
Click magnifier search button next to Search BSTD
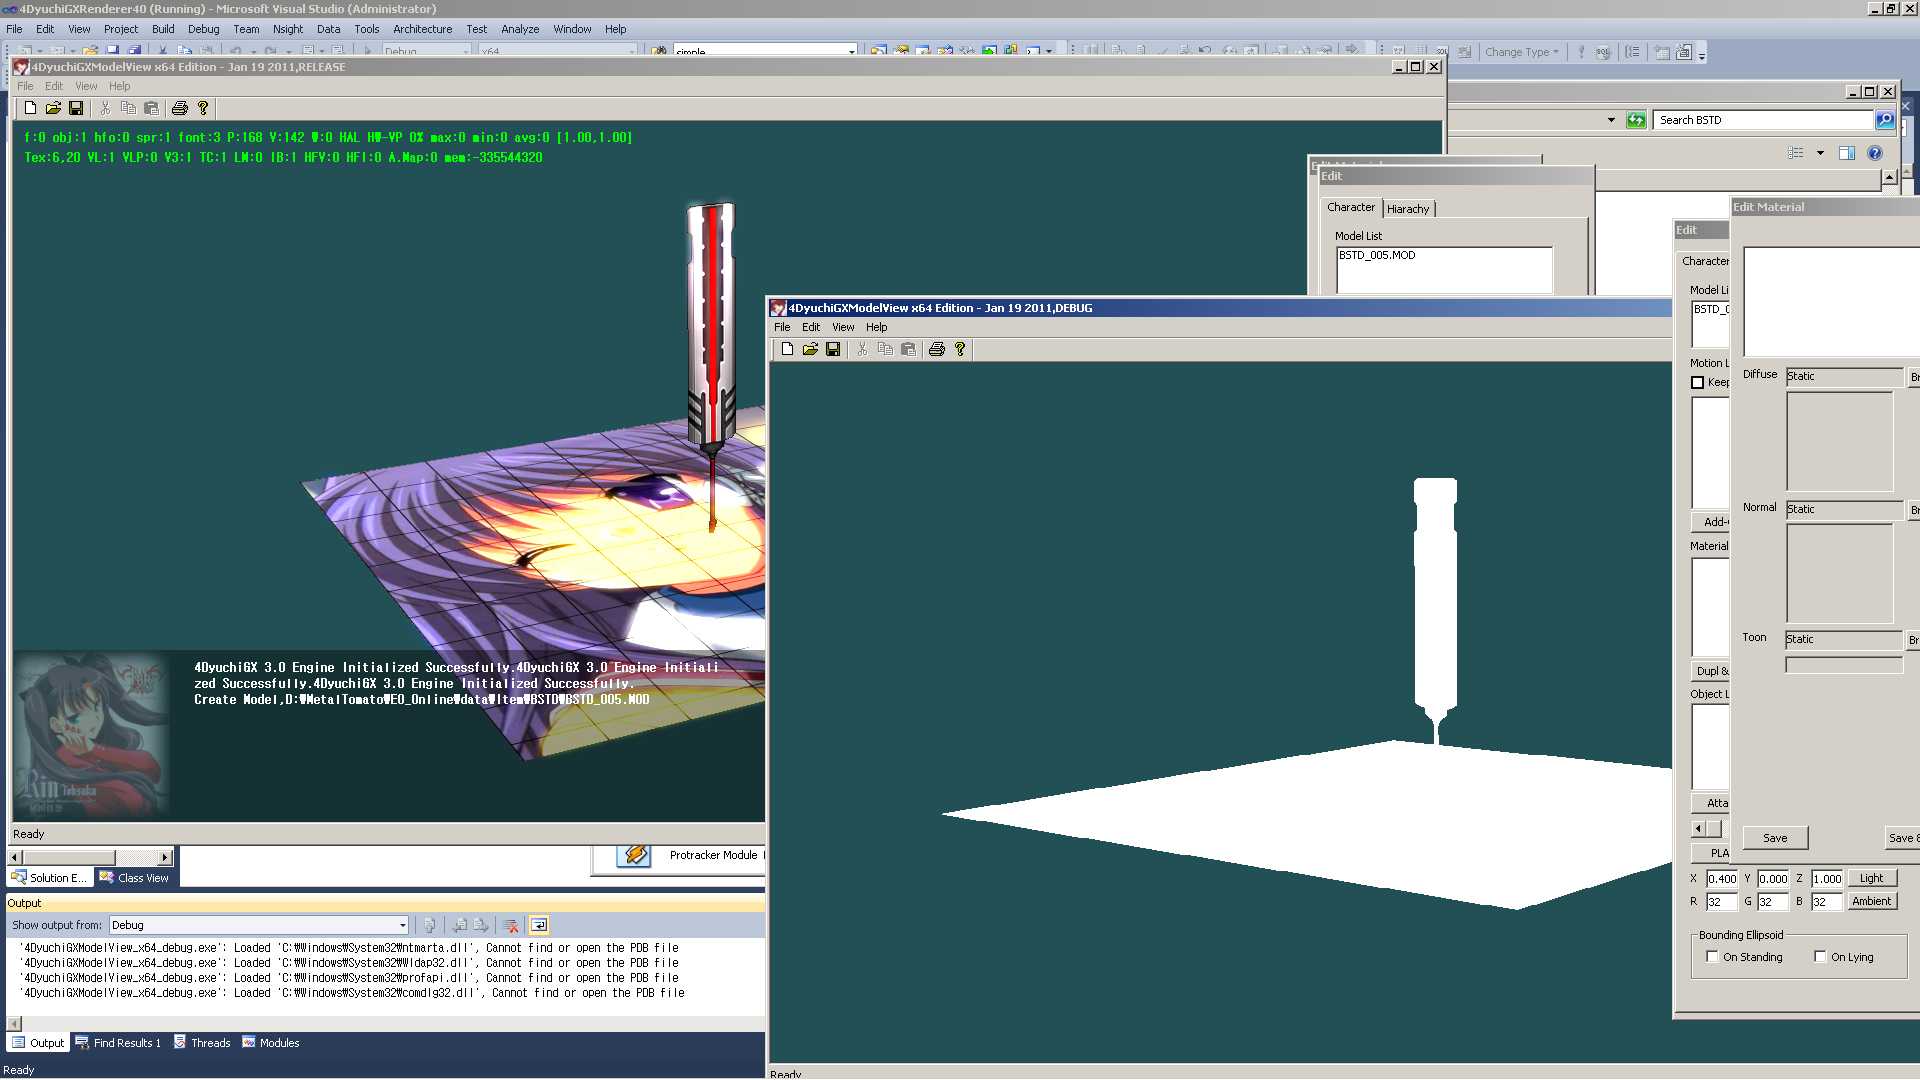[x=1884, y=120]
